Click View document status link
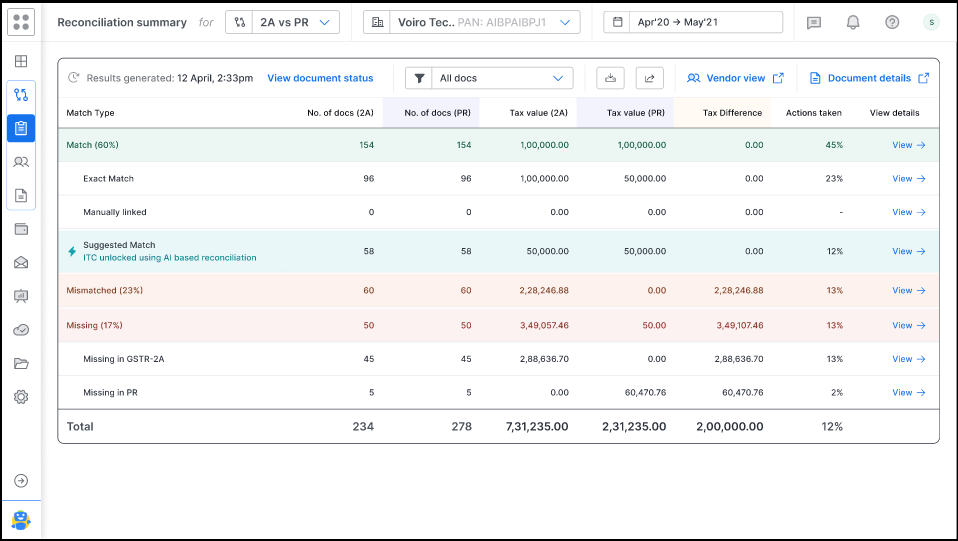The image size is (958, 541). tap(320, 78)
